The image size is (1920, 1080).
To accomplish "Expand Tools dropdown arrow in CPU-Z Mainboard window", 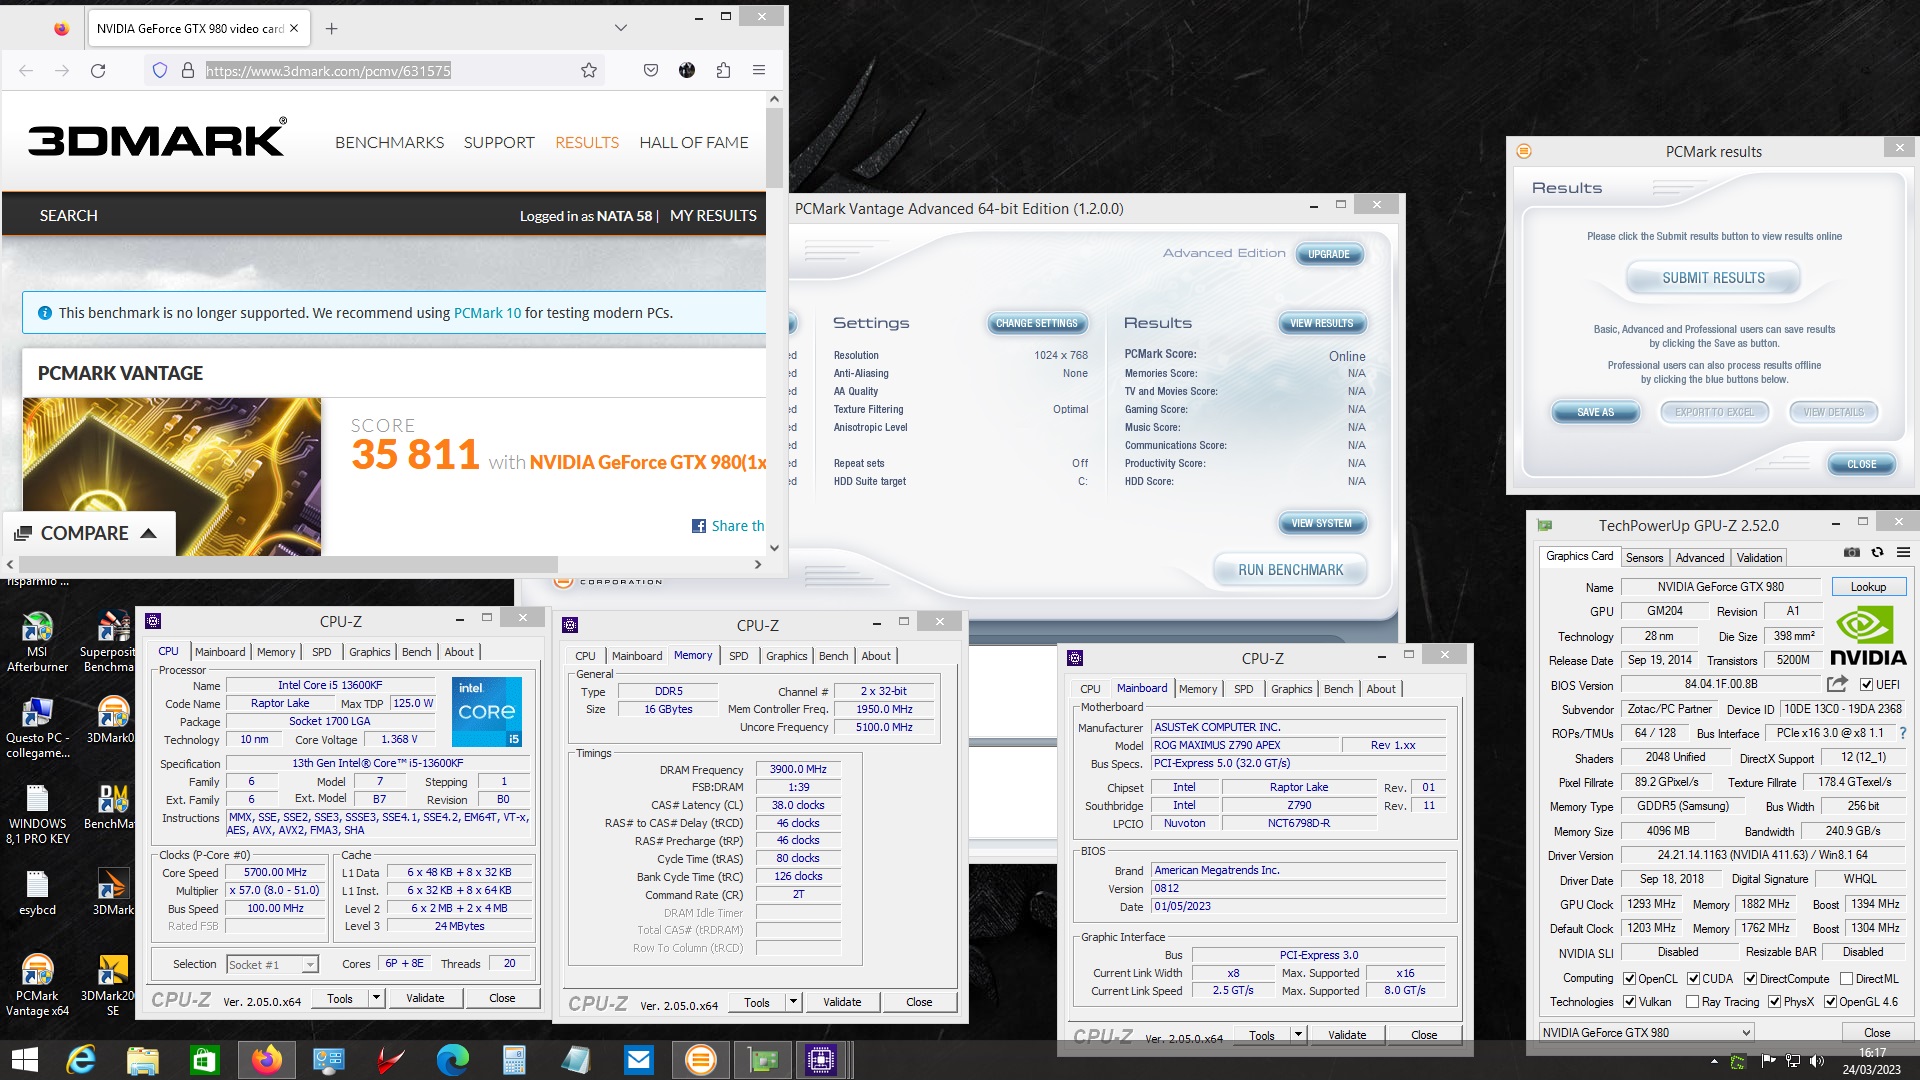I will [1298, 1035].
